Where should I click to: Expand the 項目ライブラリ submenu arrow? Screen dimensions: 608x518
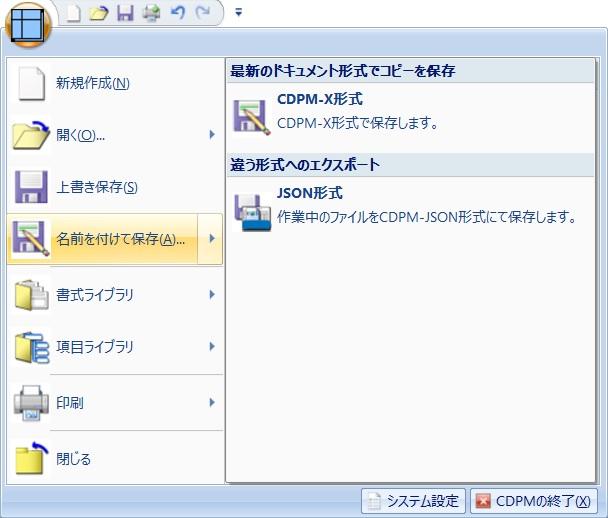pos(212,347)
